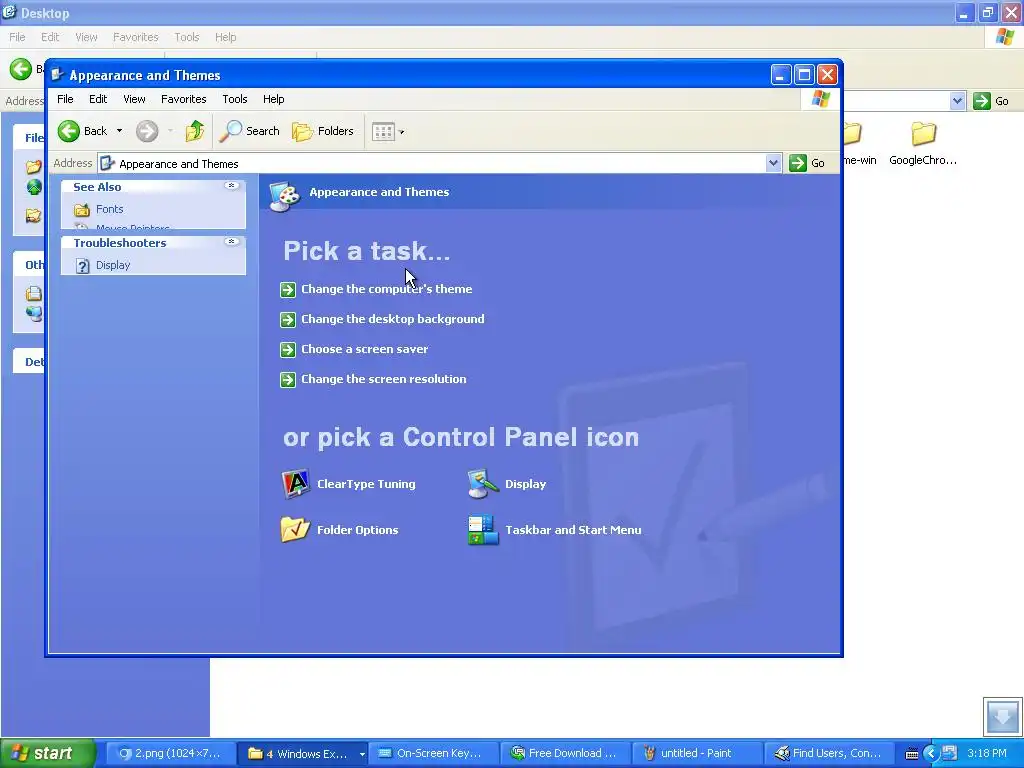The height and width of the screenshot is (768, 1024).
Task: Click network computers icon in system tray
Action: coord(950,753)
